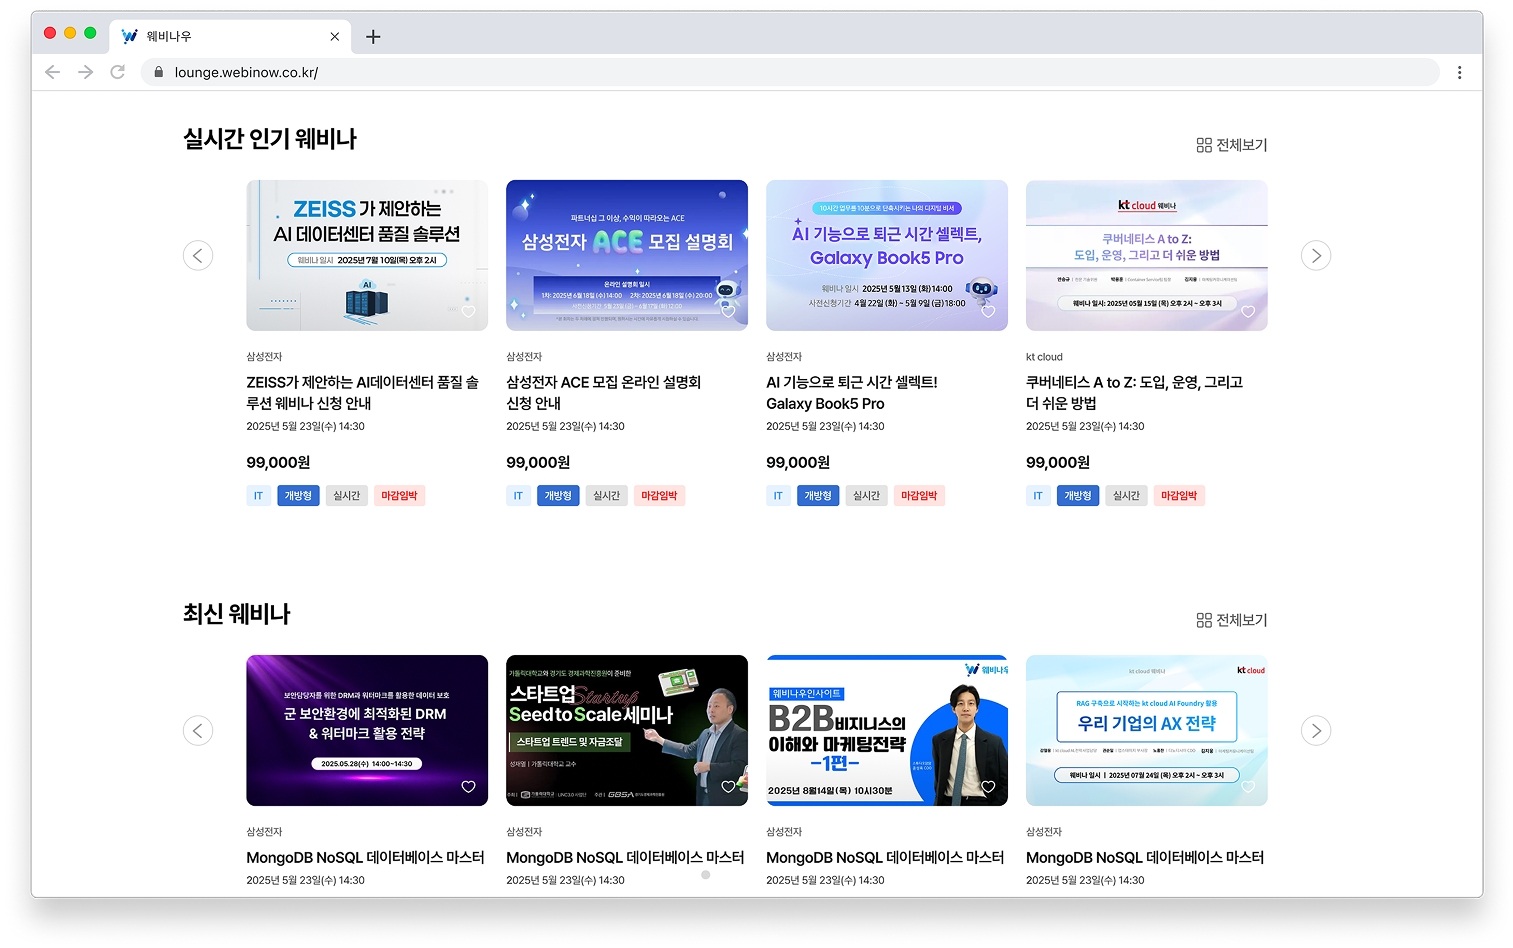Click 전체보기 next to 실시간 인기 웨비나
This screenshot has height=948, width=1513.
point(1231,145)
